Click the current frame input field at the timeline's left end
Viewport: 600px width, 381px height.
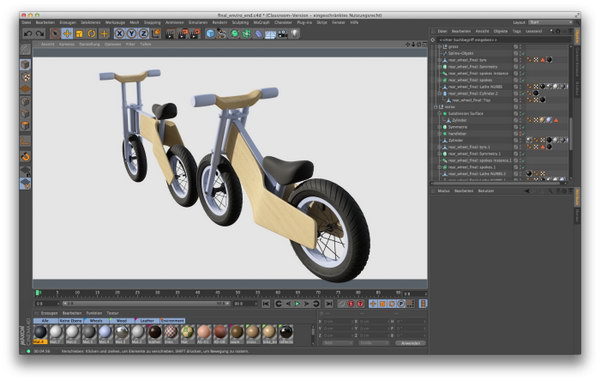(46, 304)
